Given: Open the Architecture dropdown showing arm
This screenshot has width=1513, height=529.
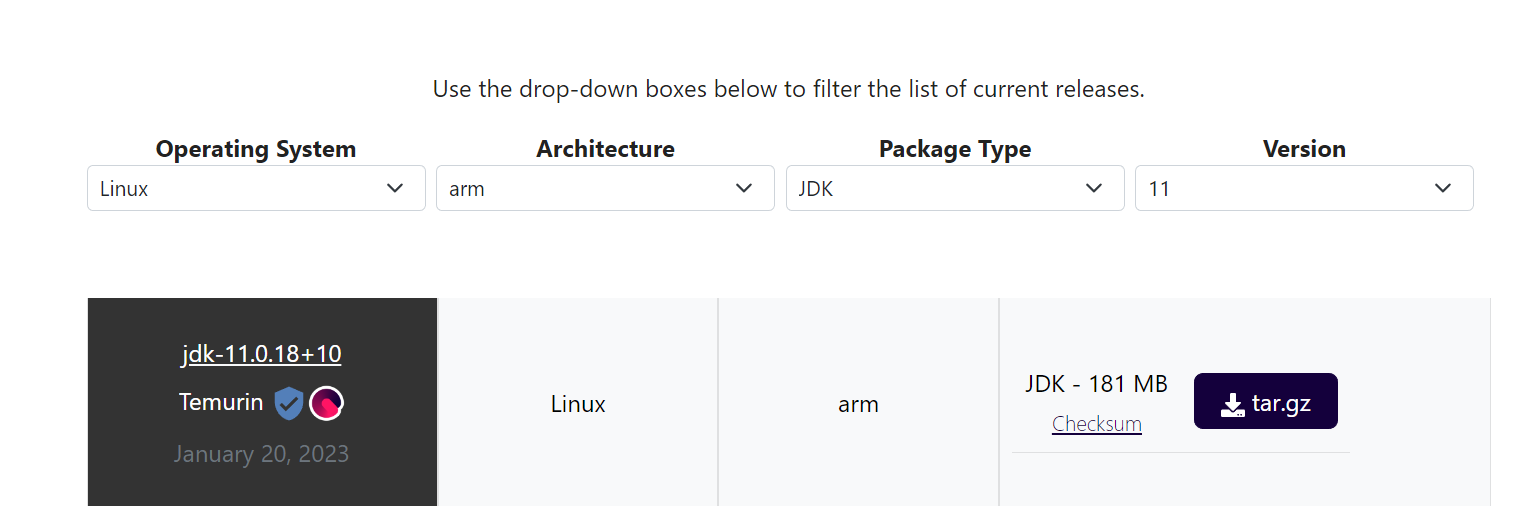Looking at the screenshot, I should [605, 188].
